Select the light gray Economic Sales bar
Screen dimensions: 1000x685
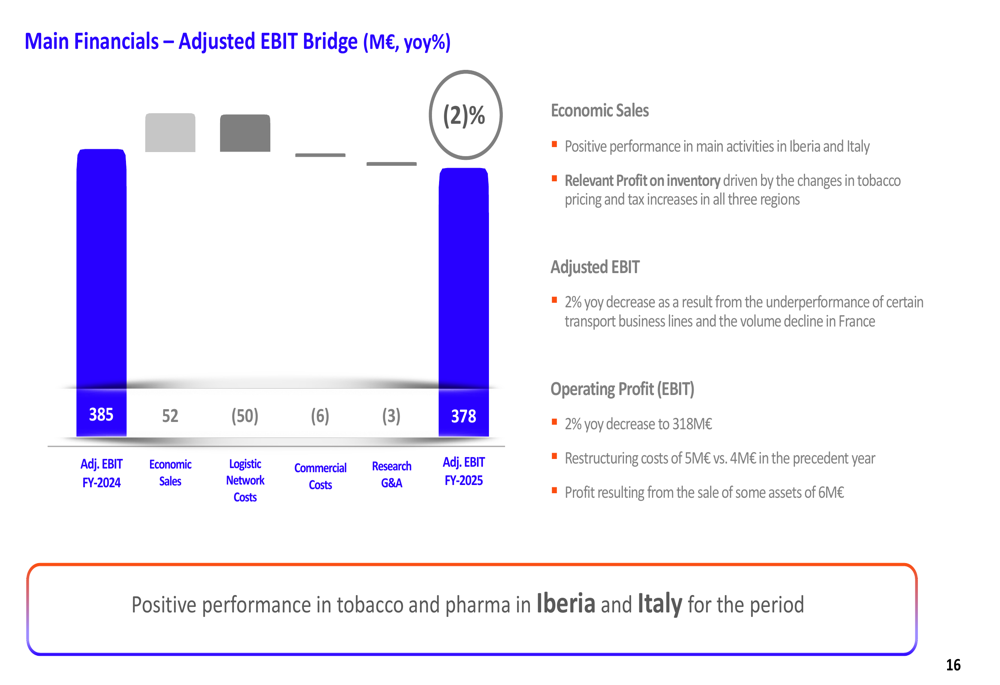170,133
